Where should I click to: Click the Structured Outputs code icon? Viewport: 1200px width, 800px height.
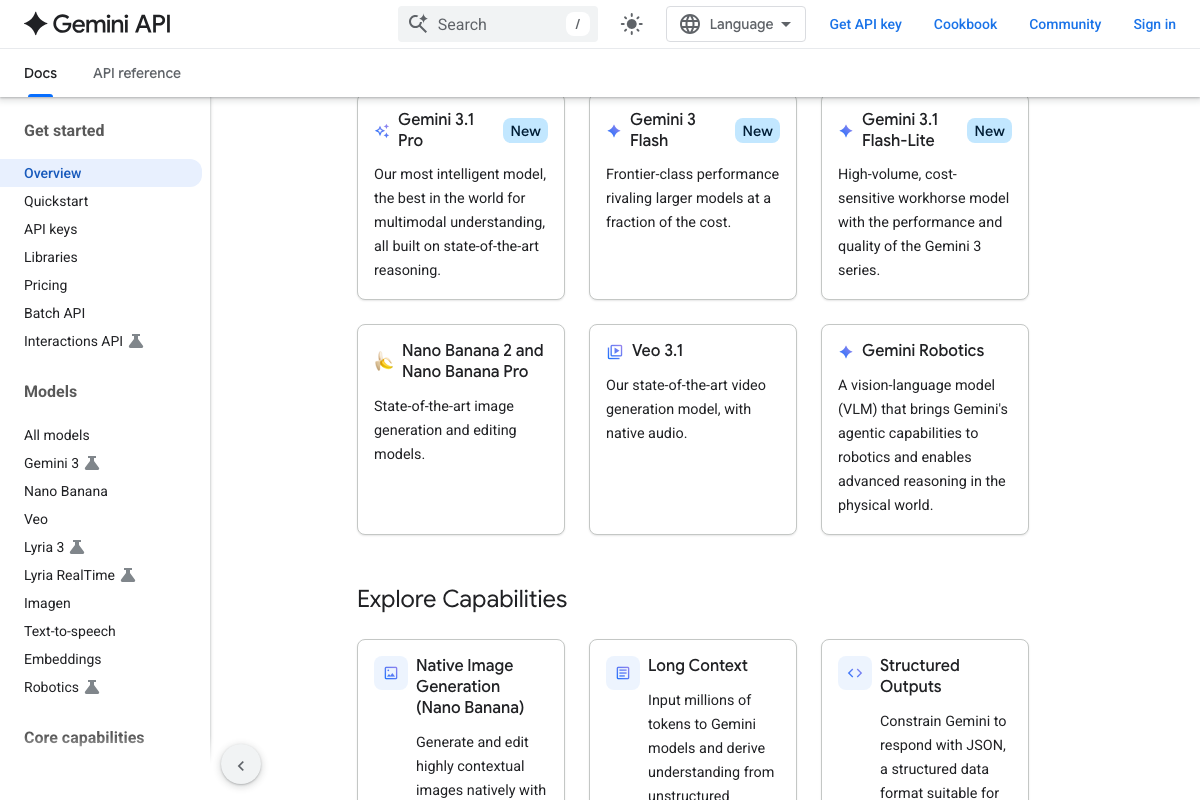[855, 673]
